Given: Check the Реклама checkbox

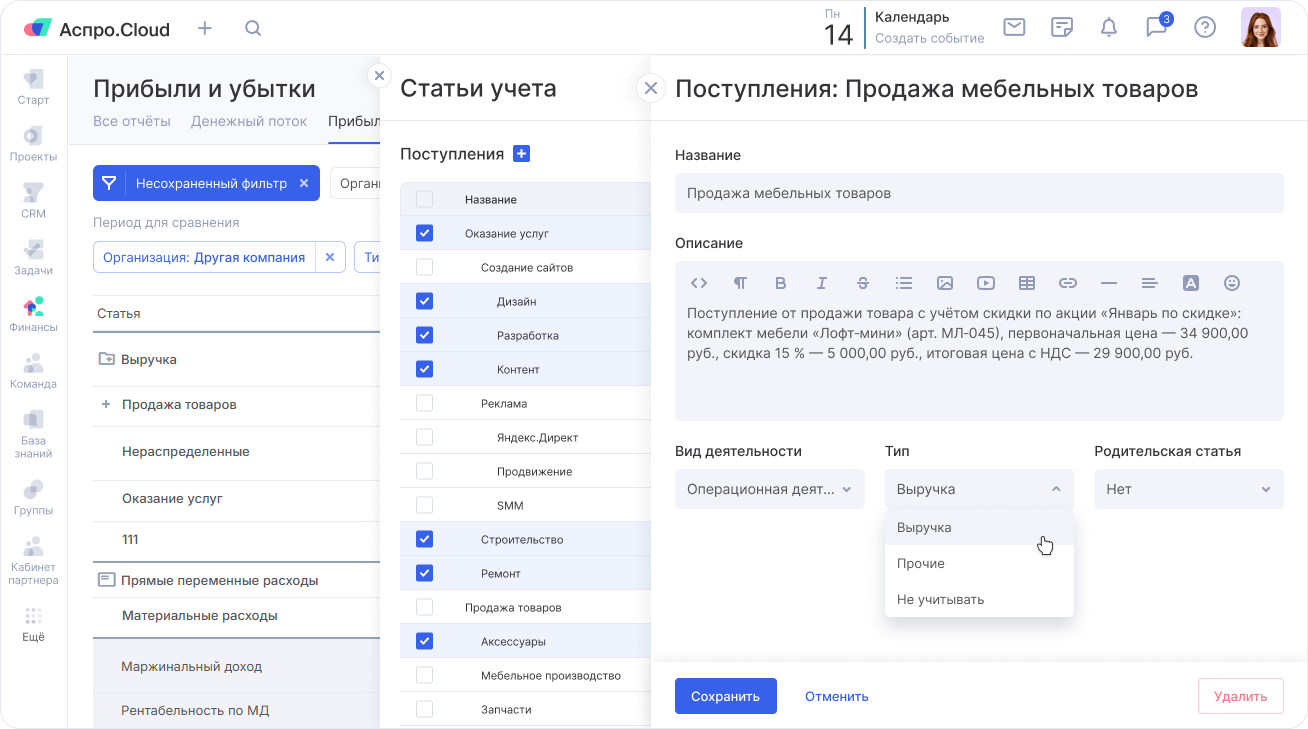Looking at the screenshot, I should point(424,403).
